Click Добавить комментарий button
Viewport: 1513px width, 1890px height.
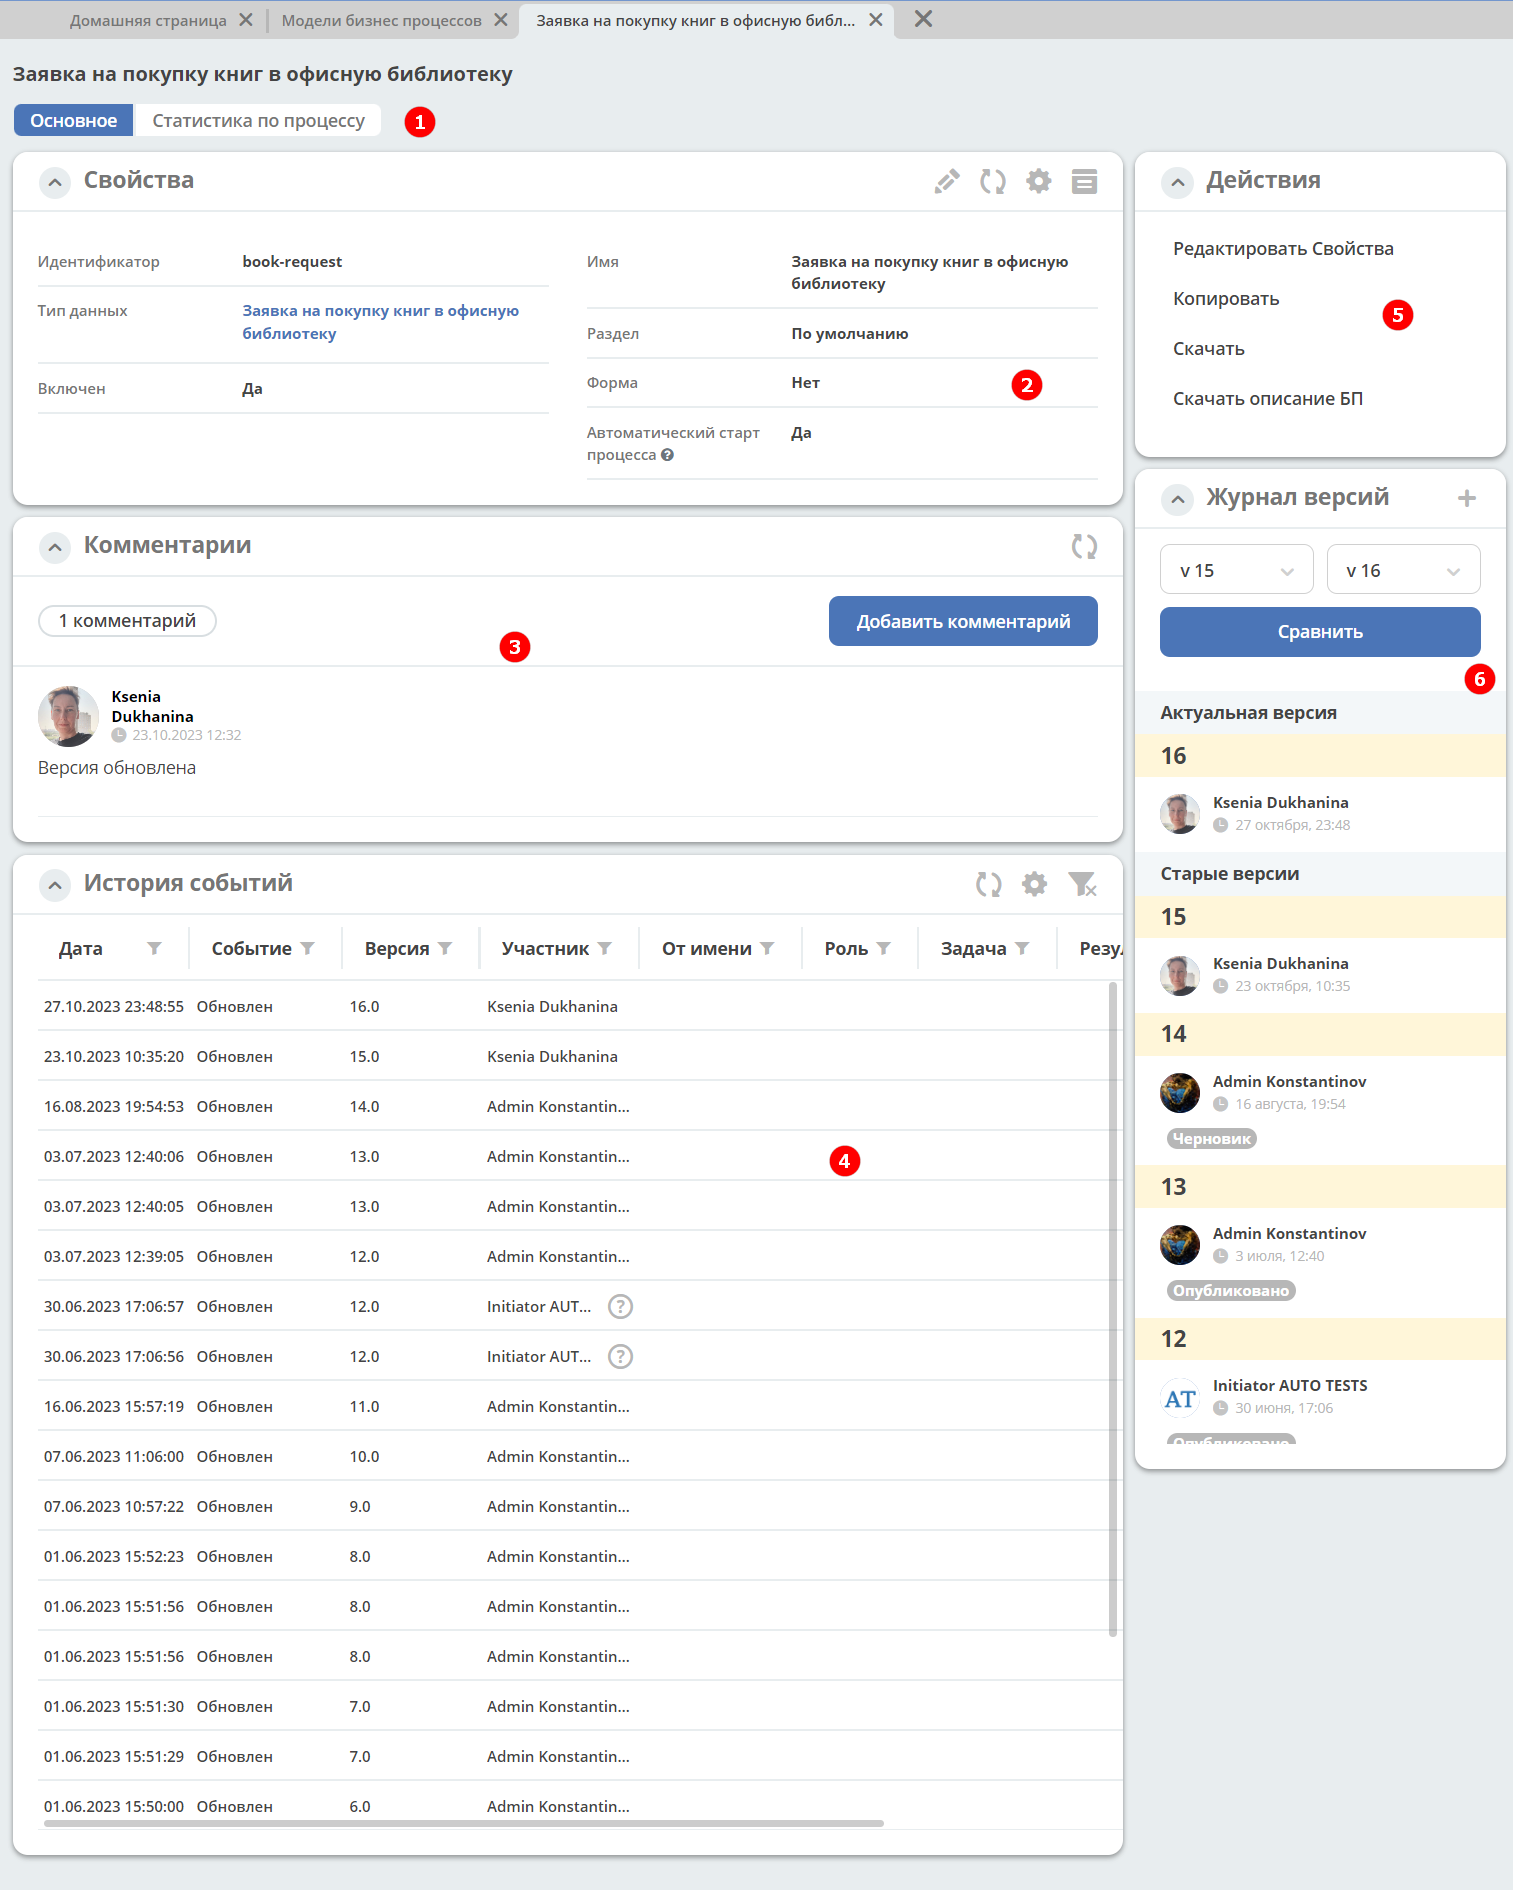pyautogui.click(x=963, y=621)
